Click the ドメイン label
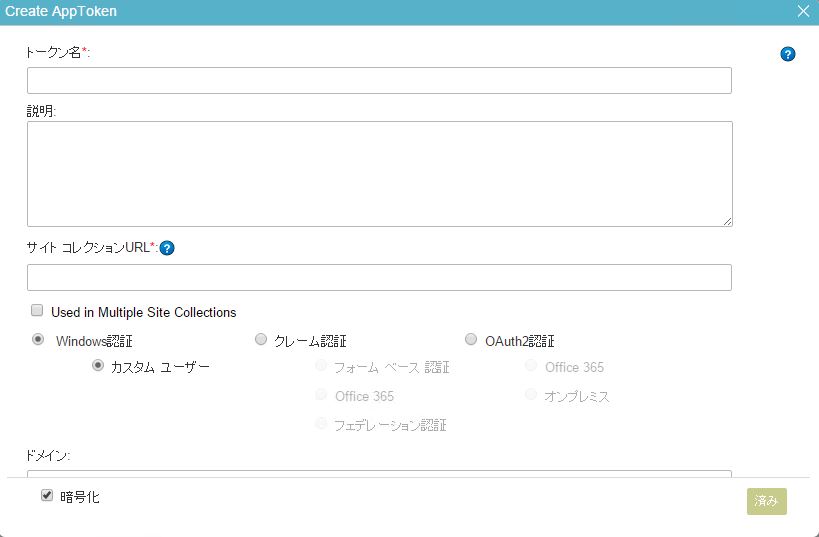The width and height of the screenshot is (819, 537). 47,456
